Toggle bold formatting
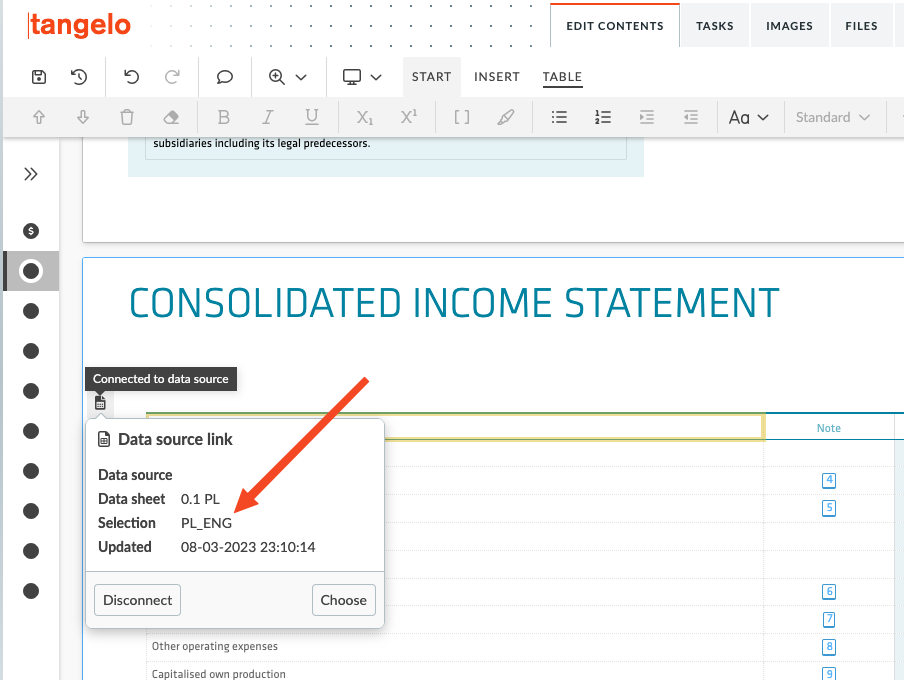This screenshot has height=680, width=904. (x=224, y=117)
